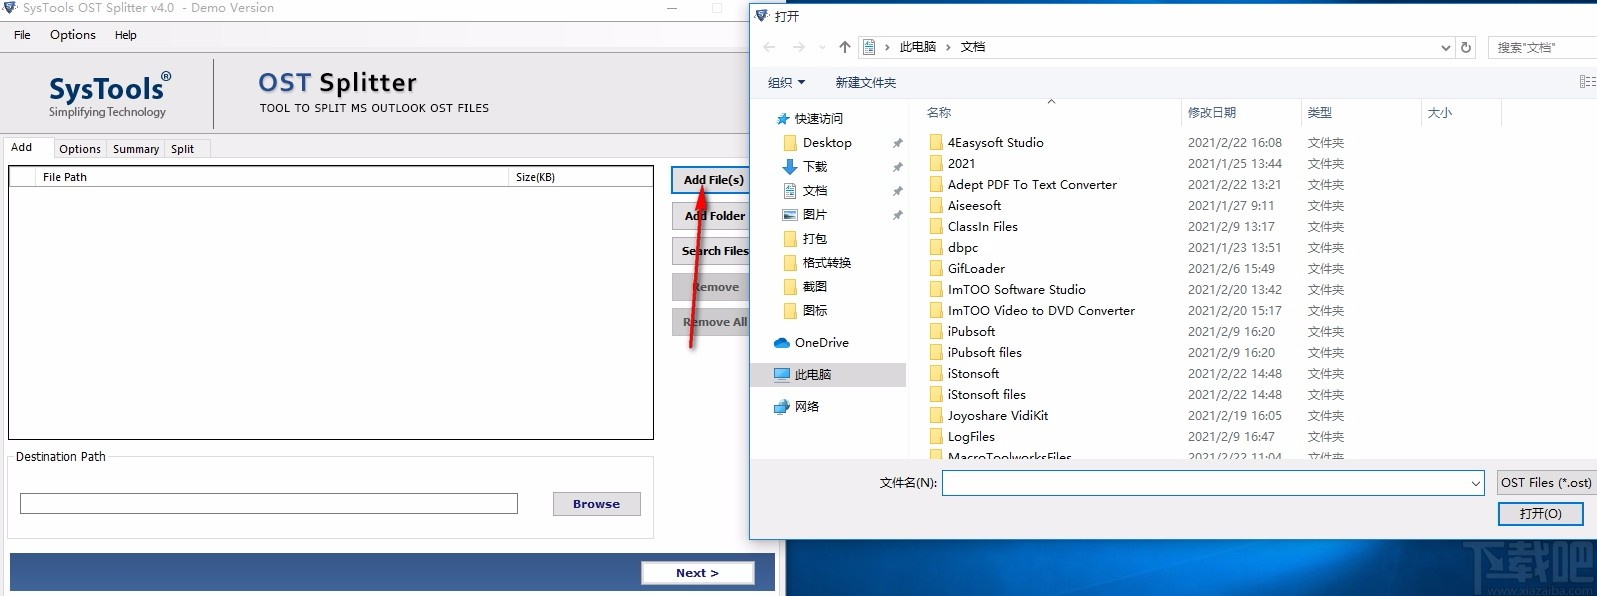Screen dimensions: 1597x596
Task: Go forward in the Open dialog
Action: [798, 47]
